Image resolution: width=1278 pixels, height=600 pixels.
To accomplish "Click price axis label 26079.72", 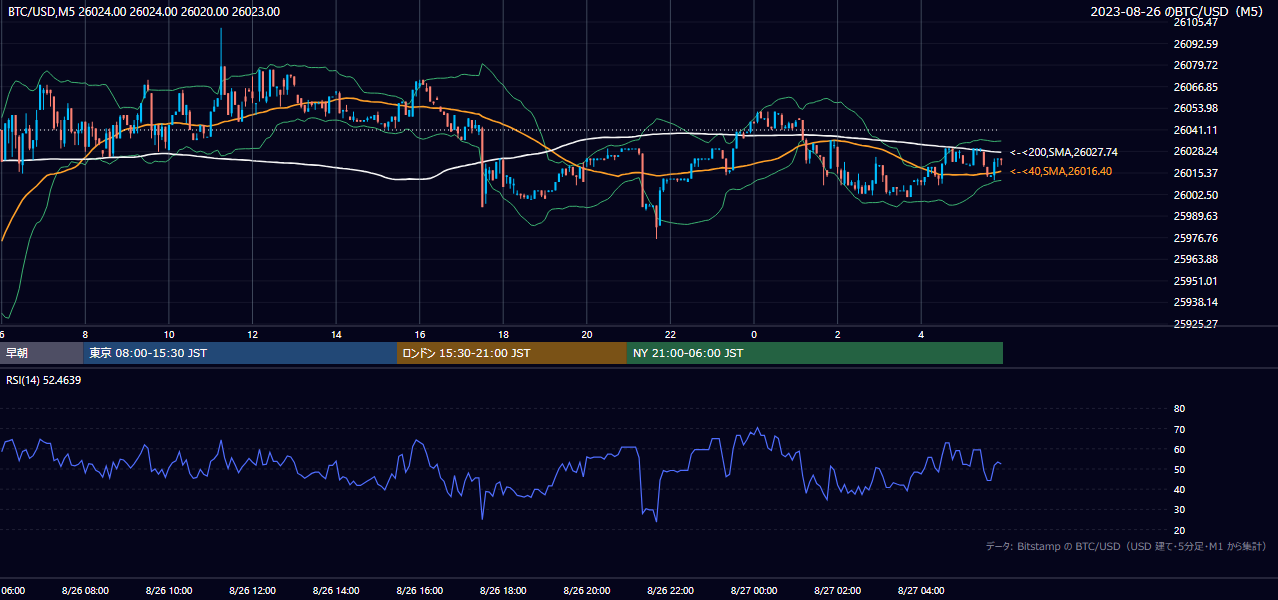I will coord(1195,65).
